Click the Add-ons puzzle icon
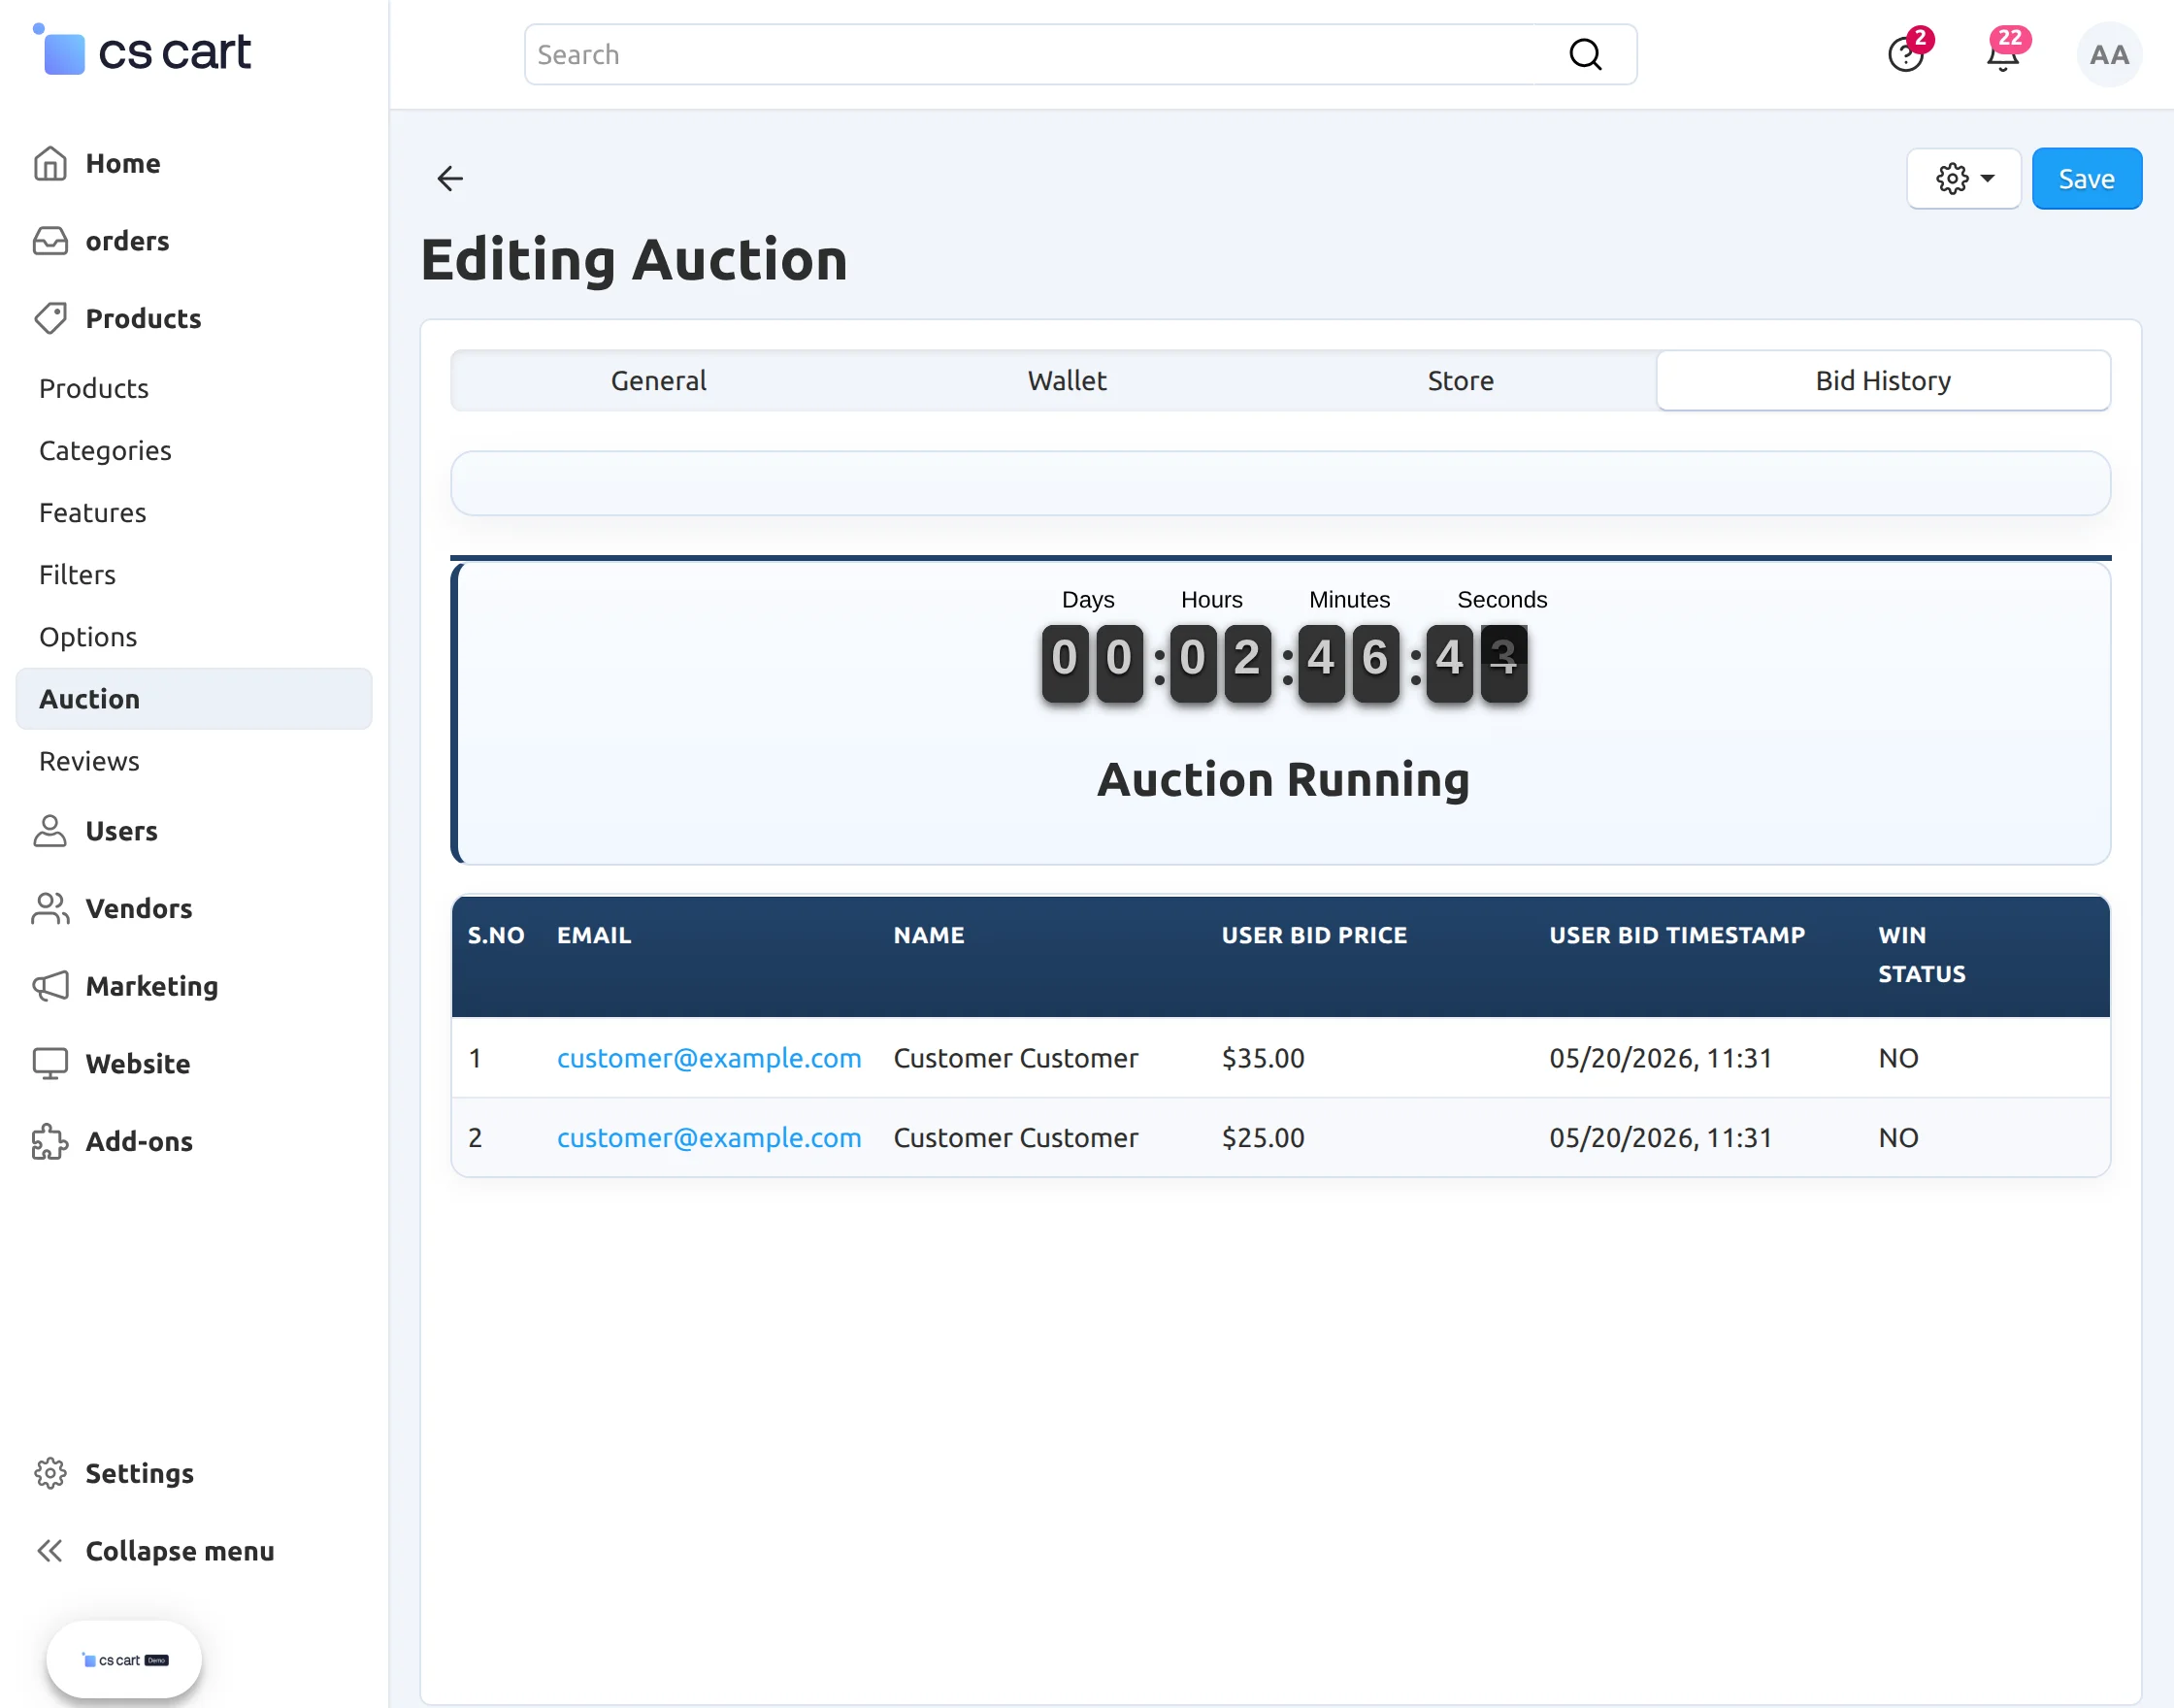Viewport: 2174px width, 1708px height. click(x=50, y=1141)
